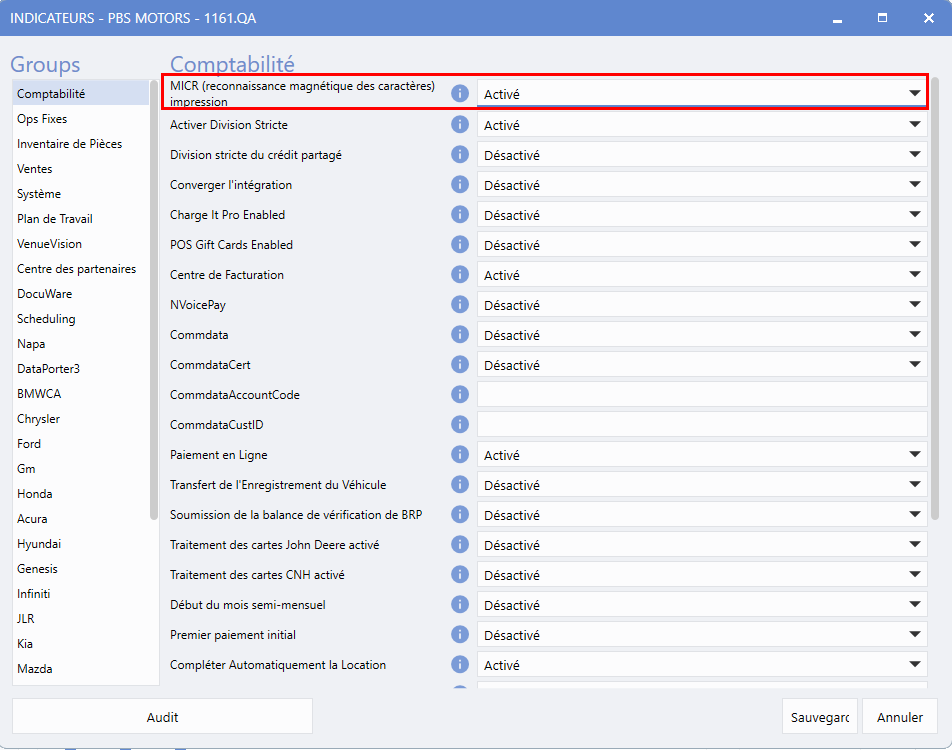Select the DataPorter3 group
The width and height of the screenshot is (952, 750).
(x=81, y=369)
